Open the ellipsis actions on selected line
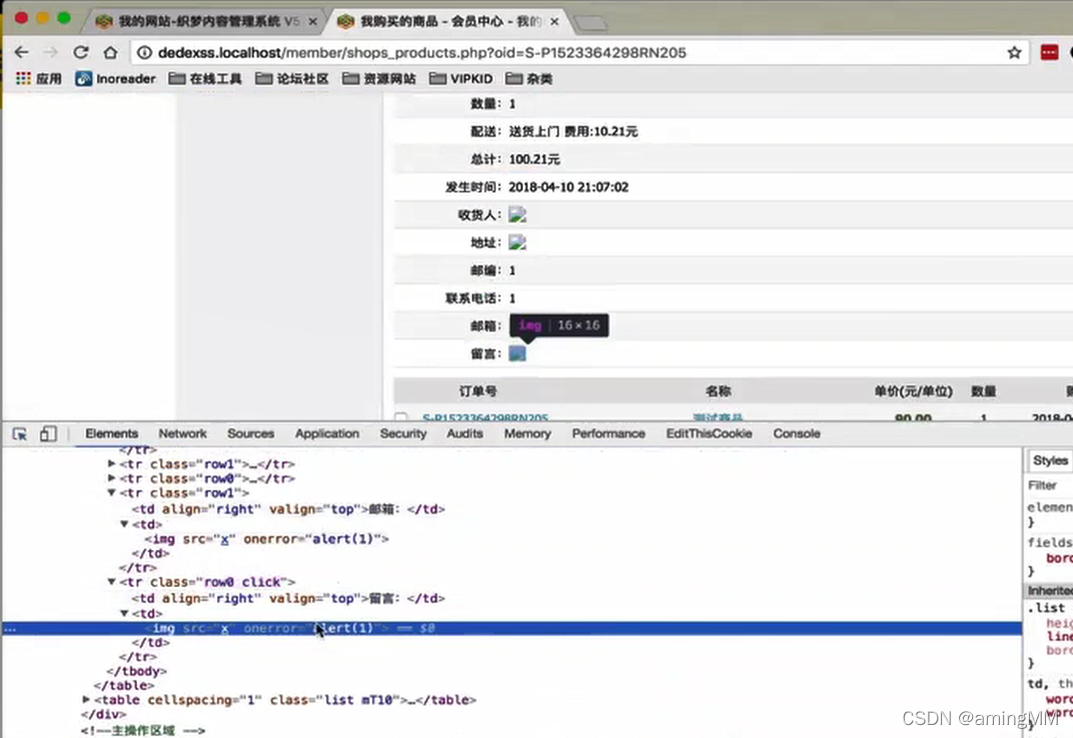The width and height of the screenshot is (1073, 738). tap(10, 628)
